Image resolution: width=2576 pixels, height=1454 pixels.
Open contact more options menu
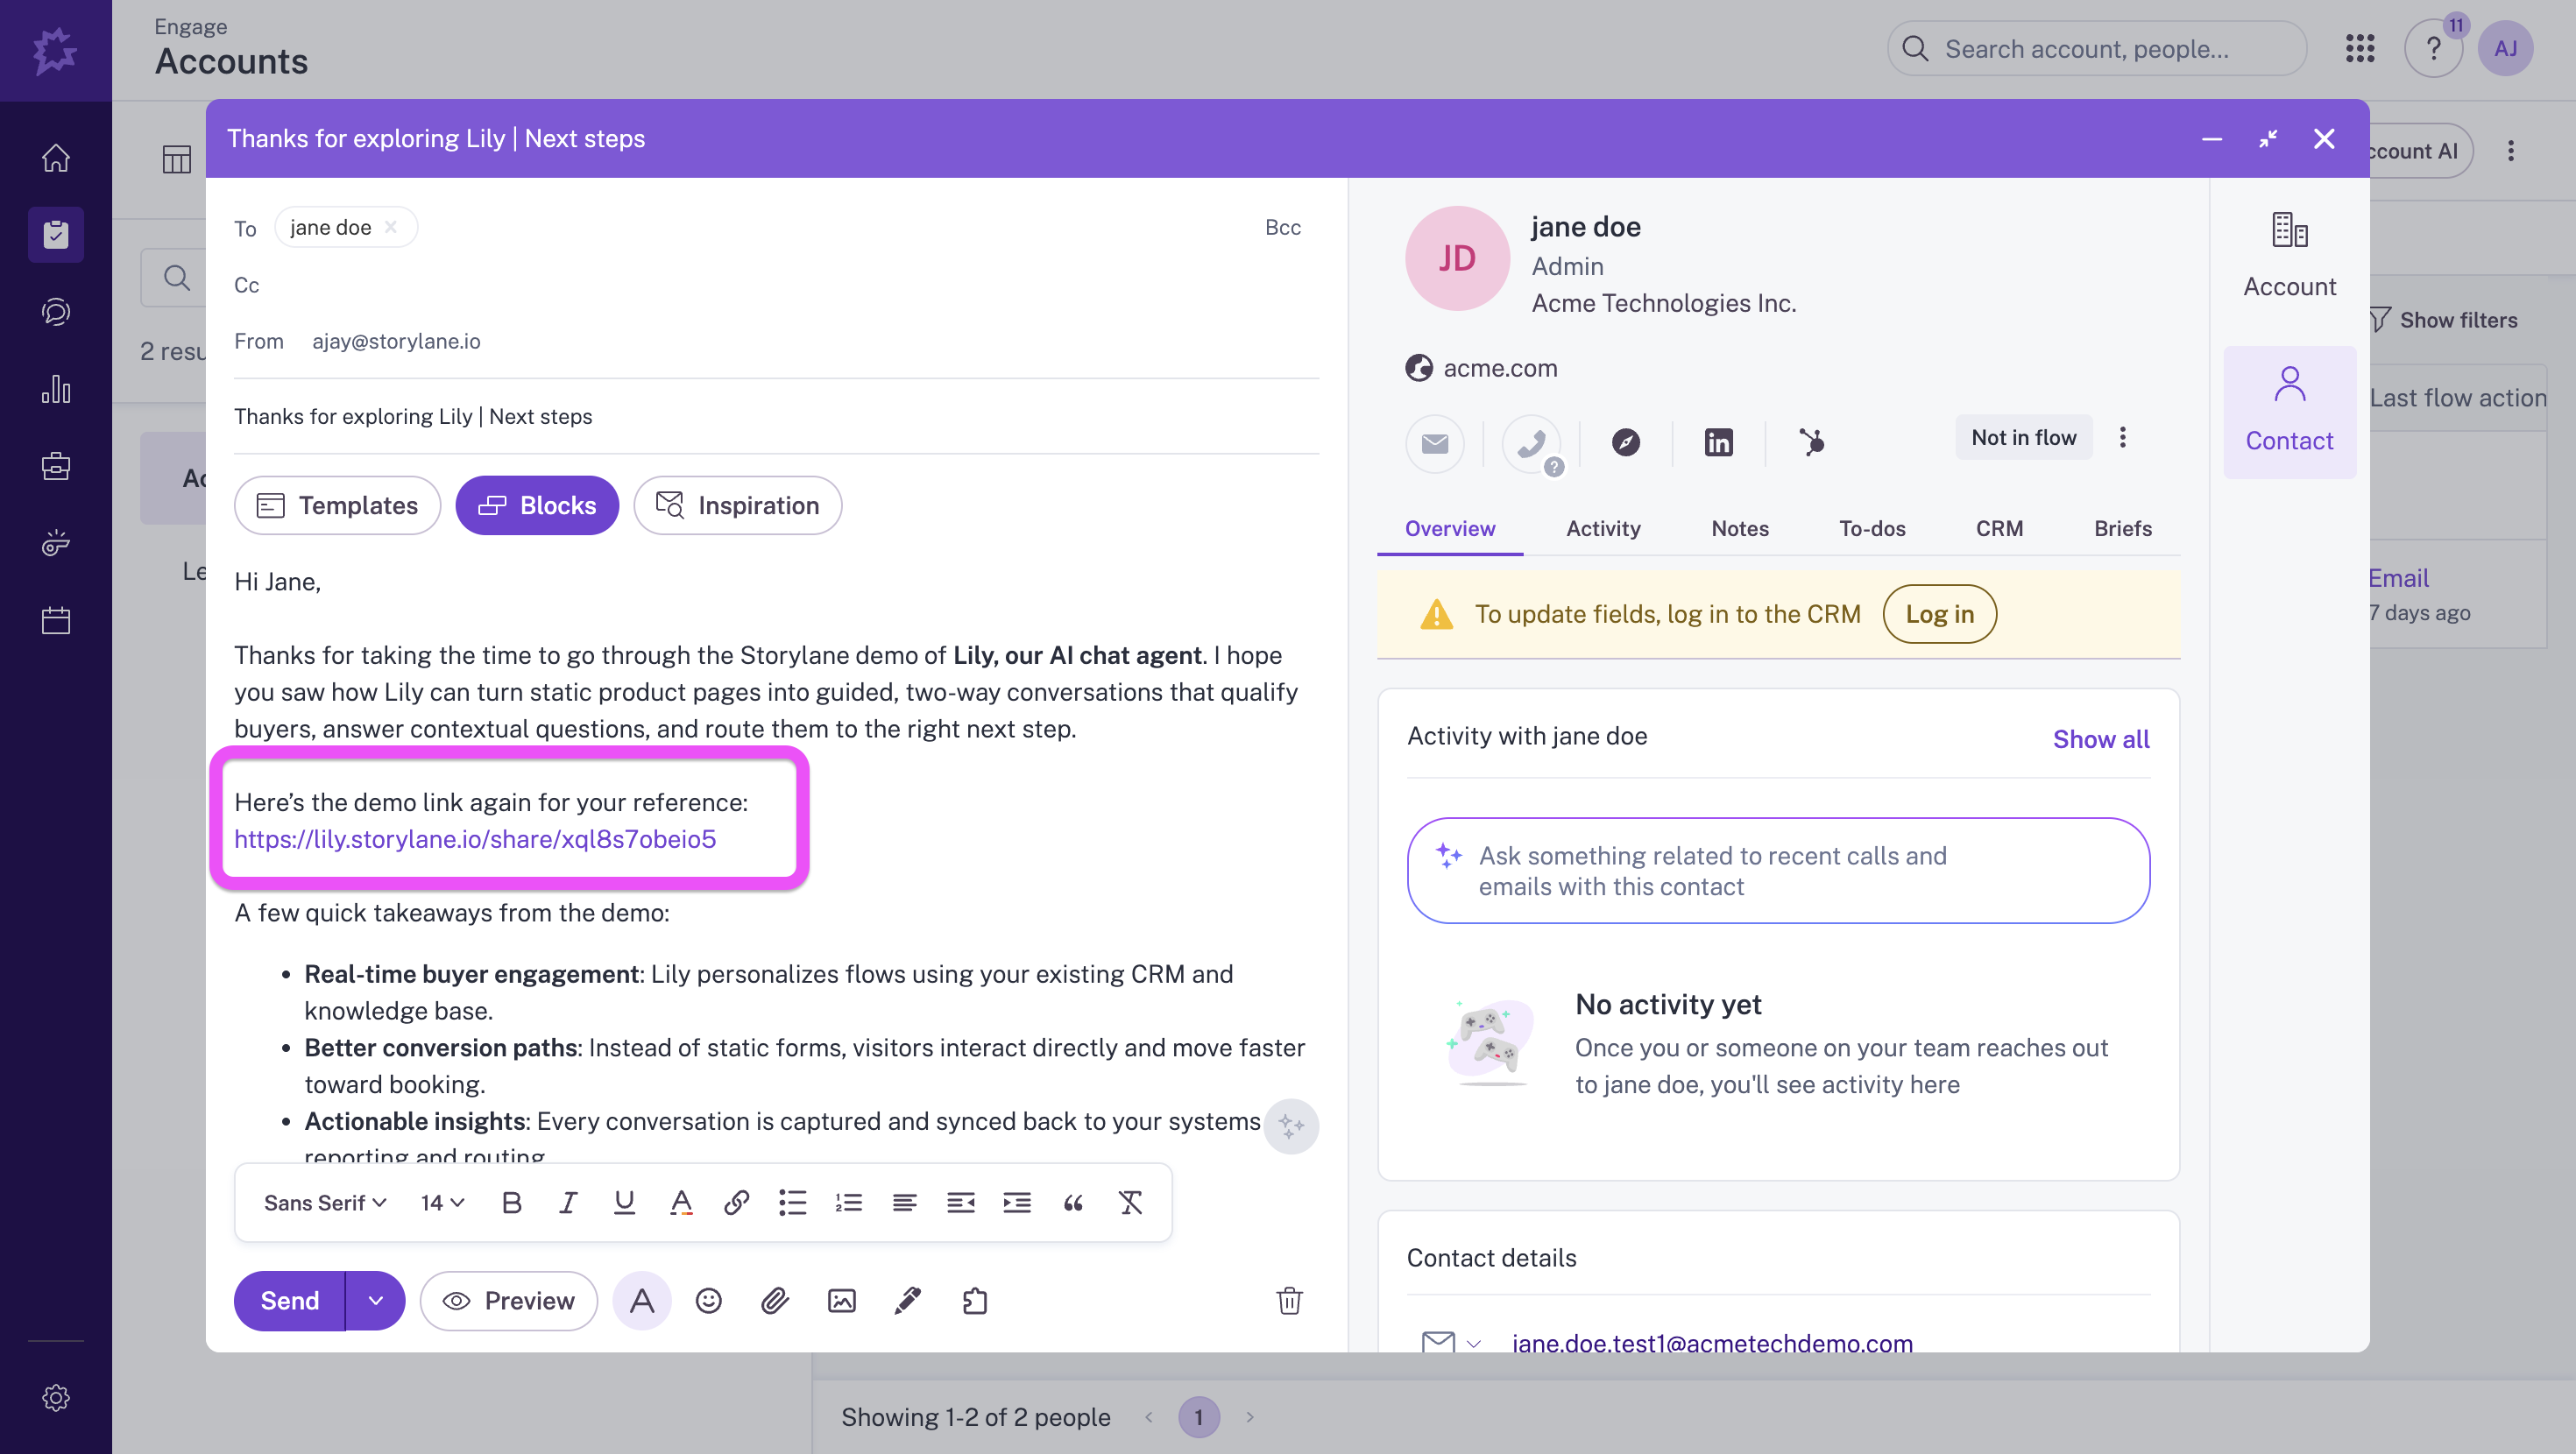click(2122, 437)
